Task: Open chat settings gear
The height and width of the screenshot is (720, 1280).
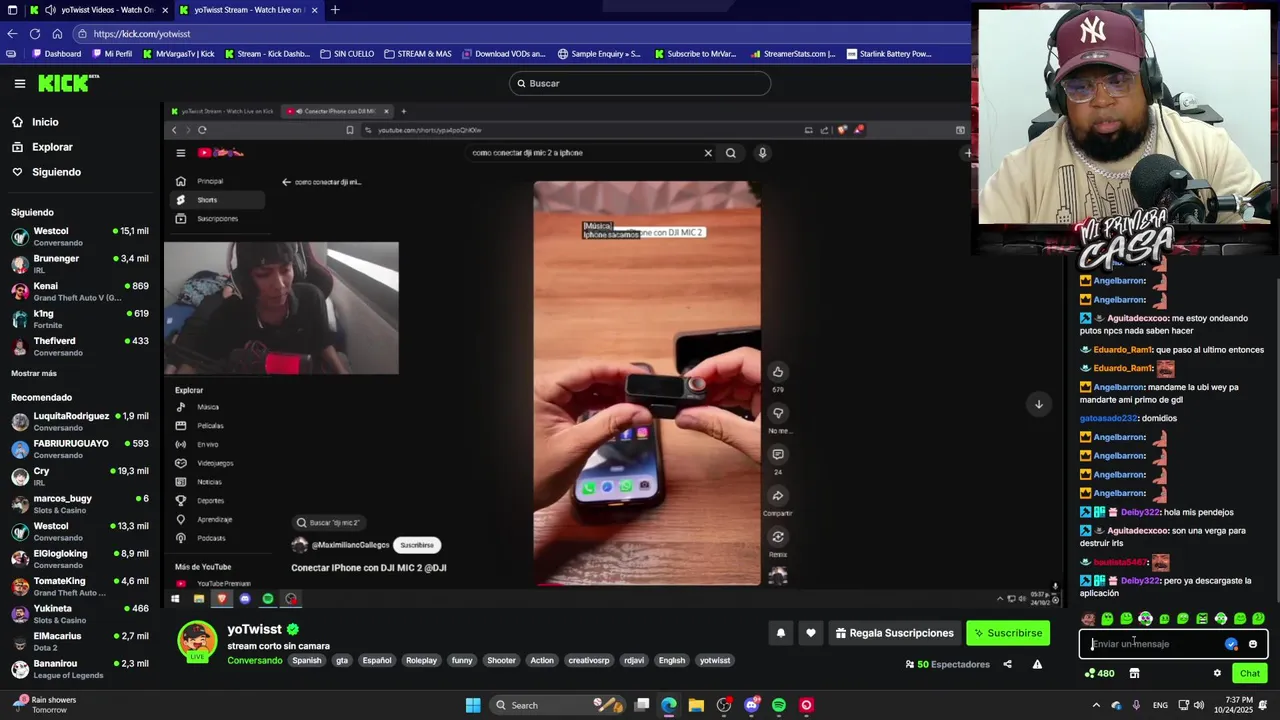Action: click(x=1217, y=673)
